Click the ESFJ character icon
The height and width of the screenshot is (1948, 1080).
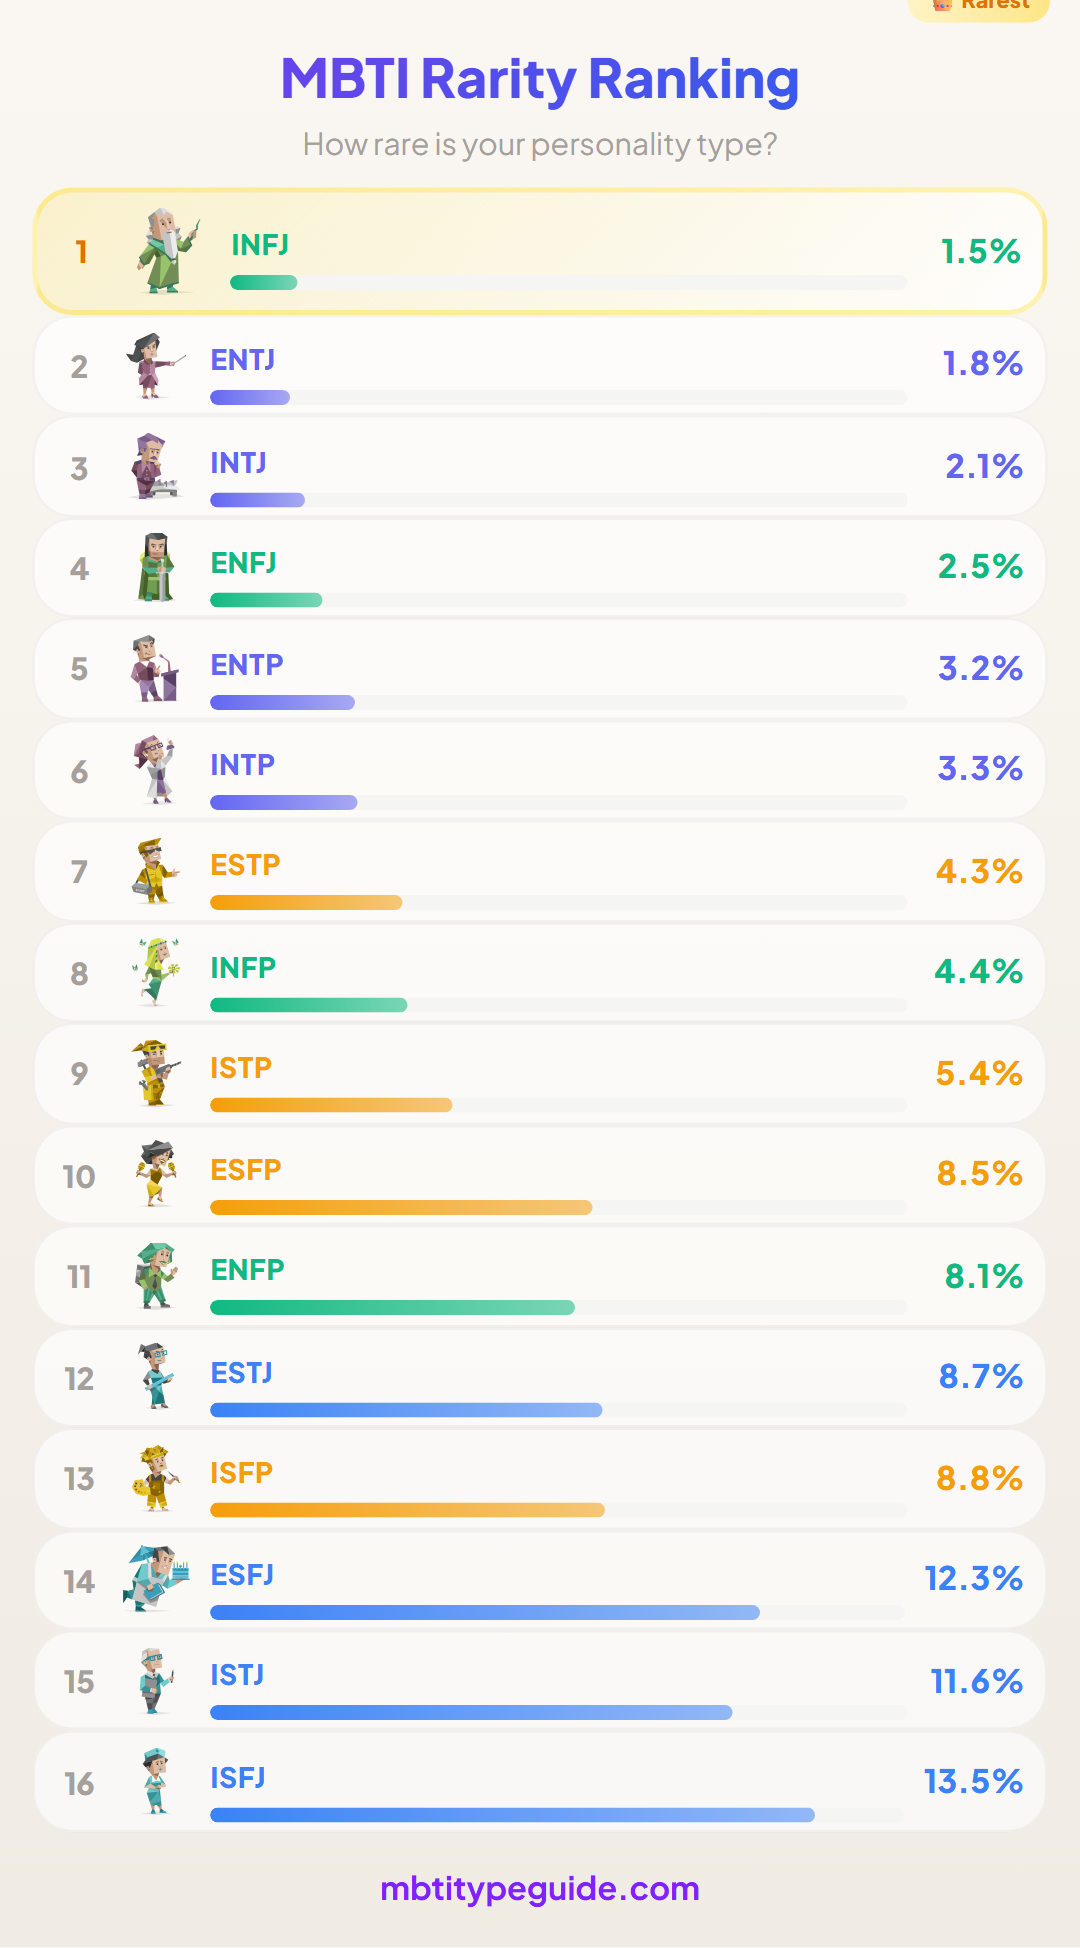click(156, 1579)
